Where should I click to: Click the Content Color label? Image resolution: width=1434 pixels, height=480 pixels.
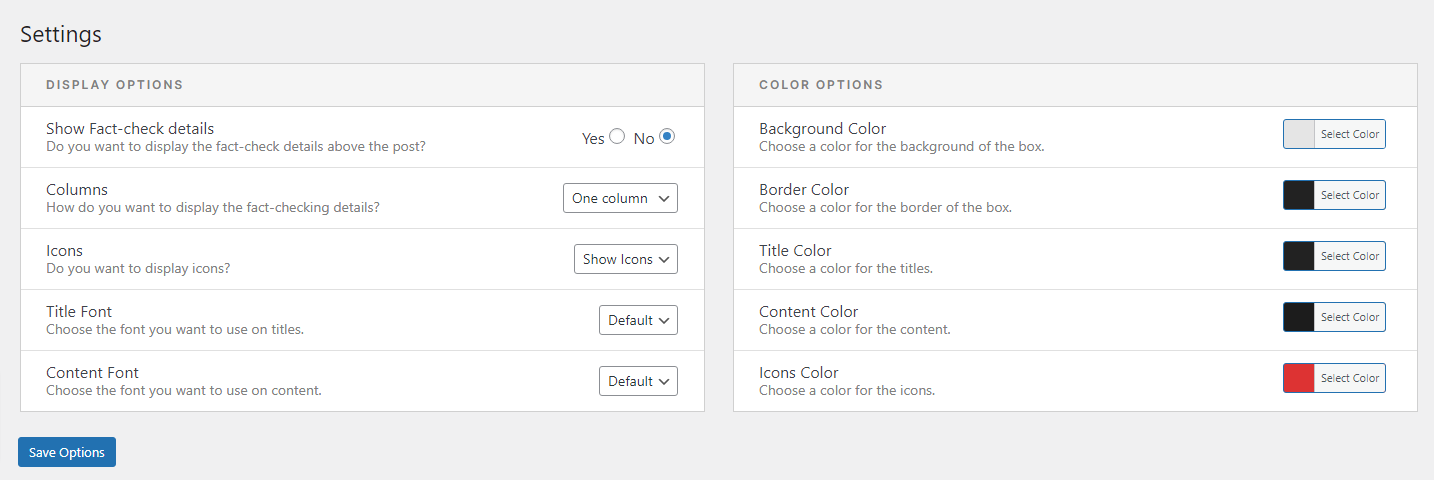click(x=809, y=312)
